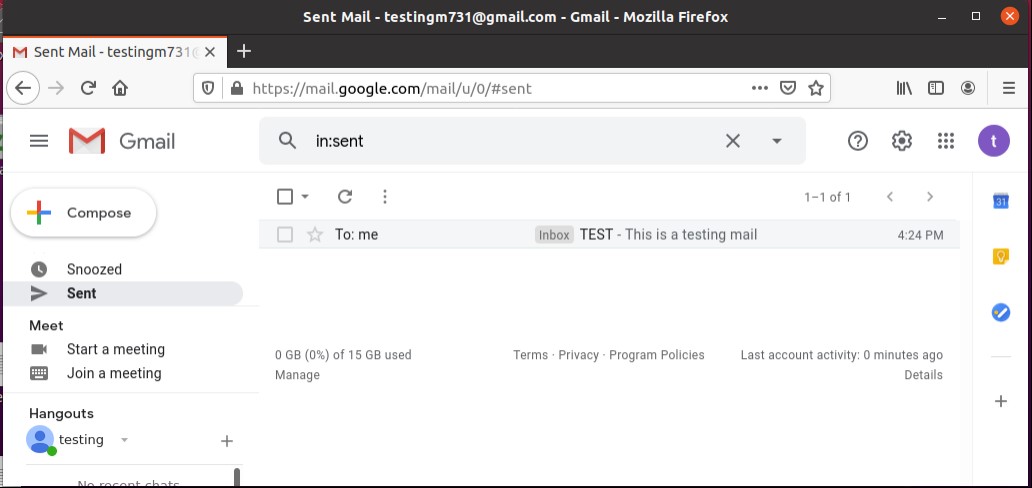
Task: Tick the select-all checkbox
Action: point(285,197)
